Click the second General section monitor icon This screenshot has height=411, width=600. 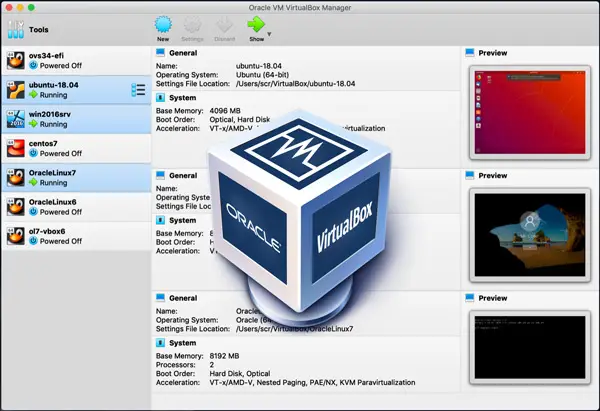[x=160, y=175]
